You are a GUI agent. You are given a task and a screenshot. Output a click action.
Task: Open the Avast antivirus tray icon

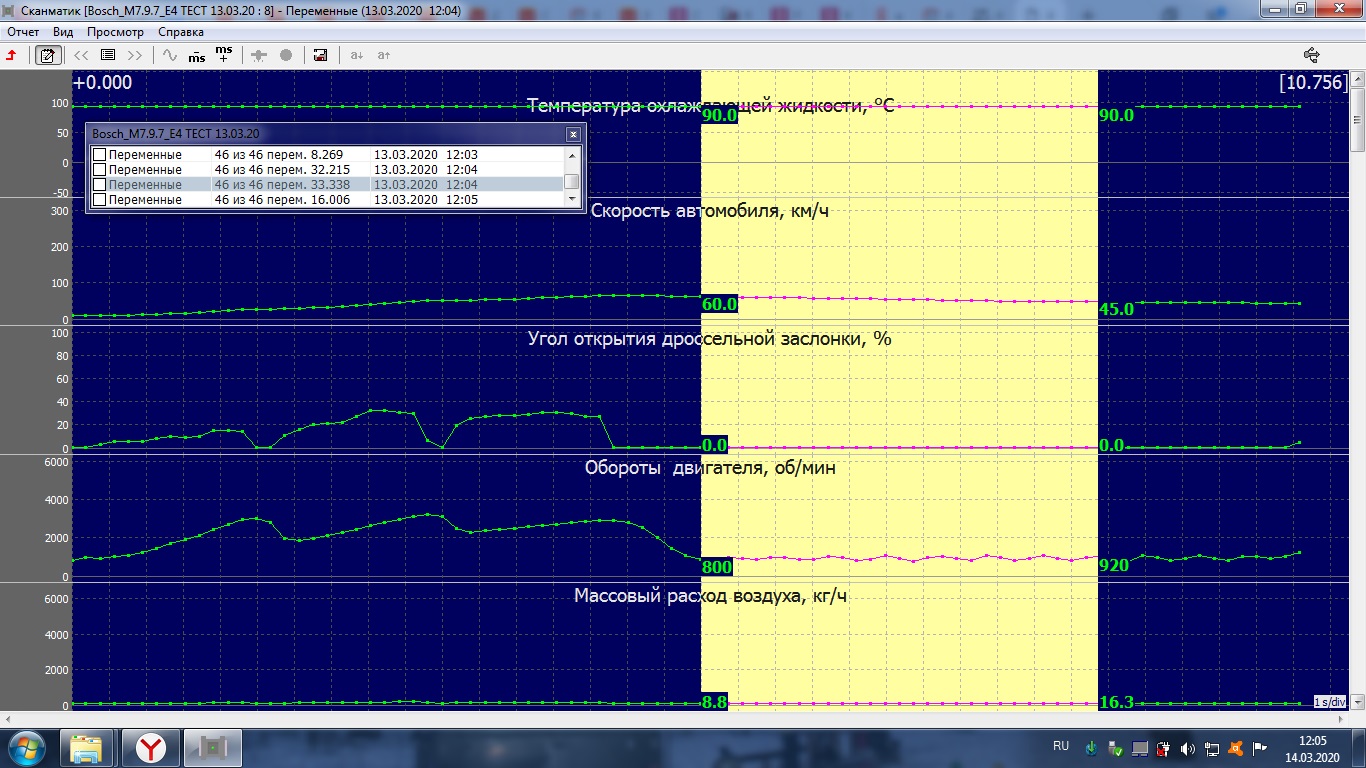point(1237,748)
